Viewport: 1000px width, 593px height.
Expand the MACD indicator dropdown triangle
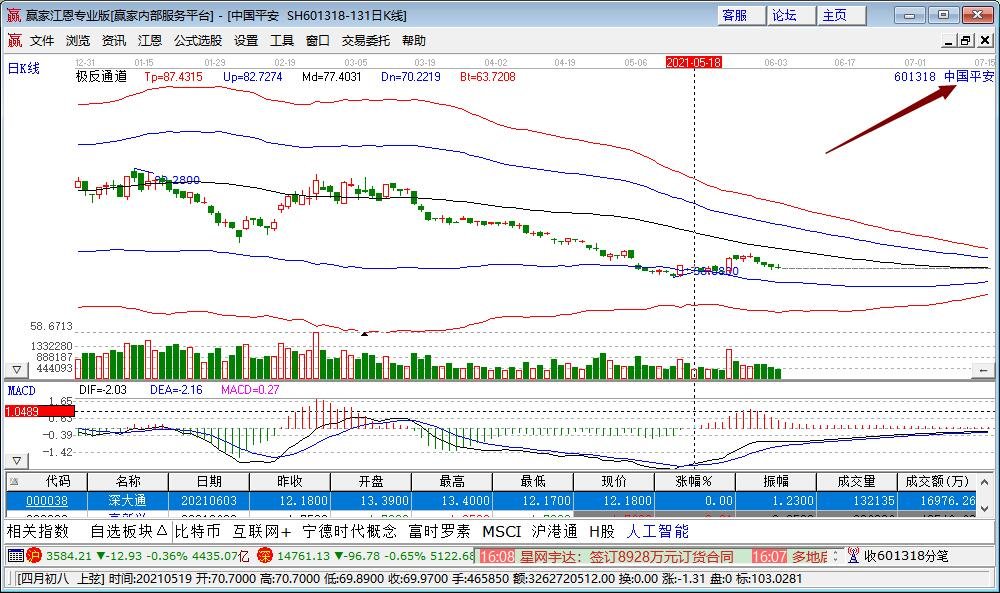(x=17, y=460)
